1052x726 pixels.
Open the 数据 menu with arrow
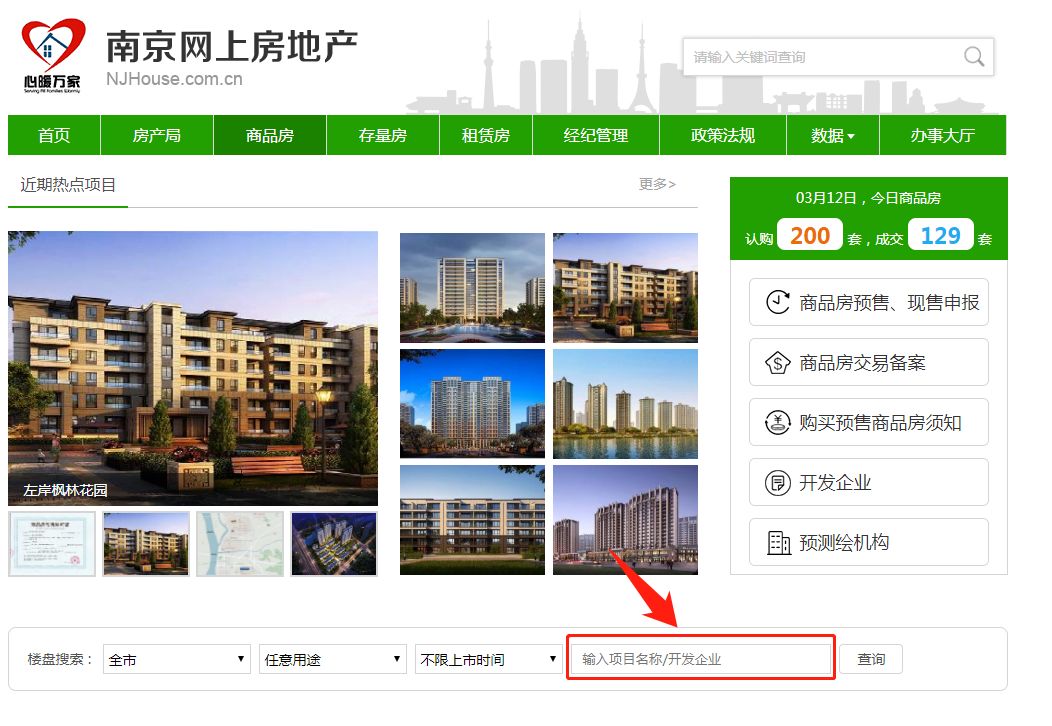point(833,136)
